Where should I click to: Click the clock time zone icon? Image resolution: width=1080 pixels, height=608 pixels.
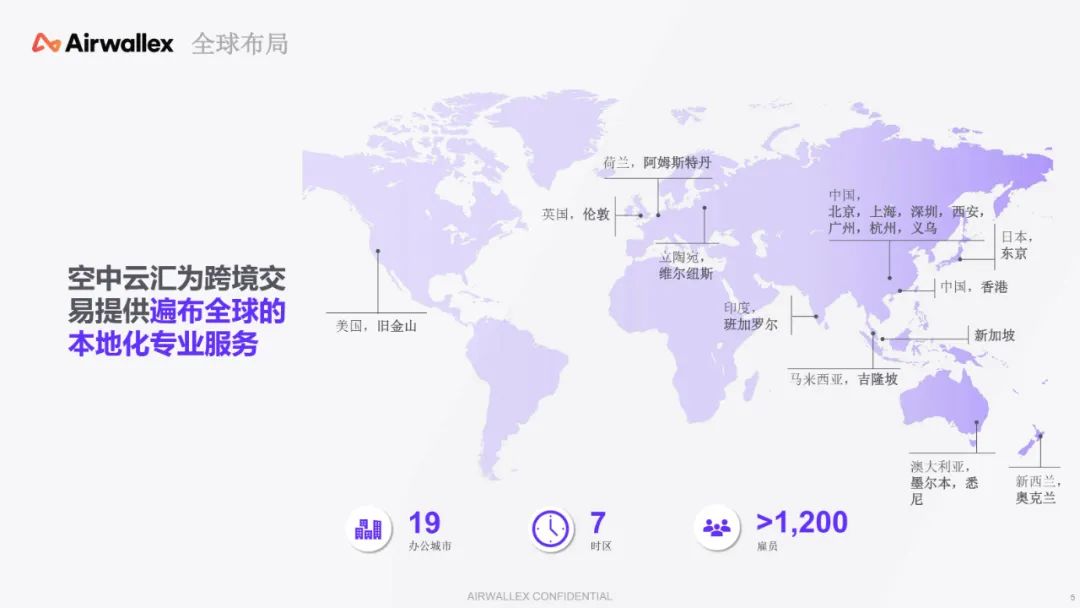[x=550, y=528]
